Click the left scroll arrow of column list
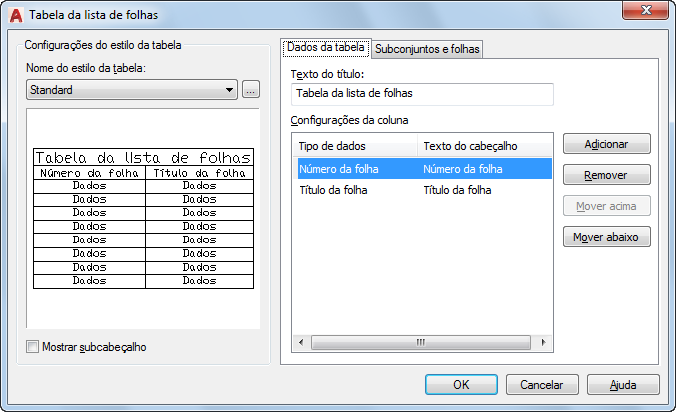The height and width of the screenshot is (412, 676). (301, 343)
